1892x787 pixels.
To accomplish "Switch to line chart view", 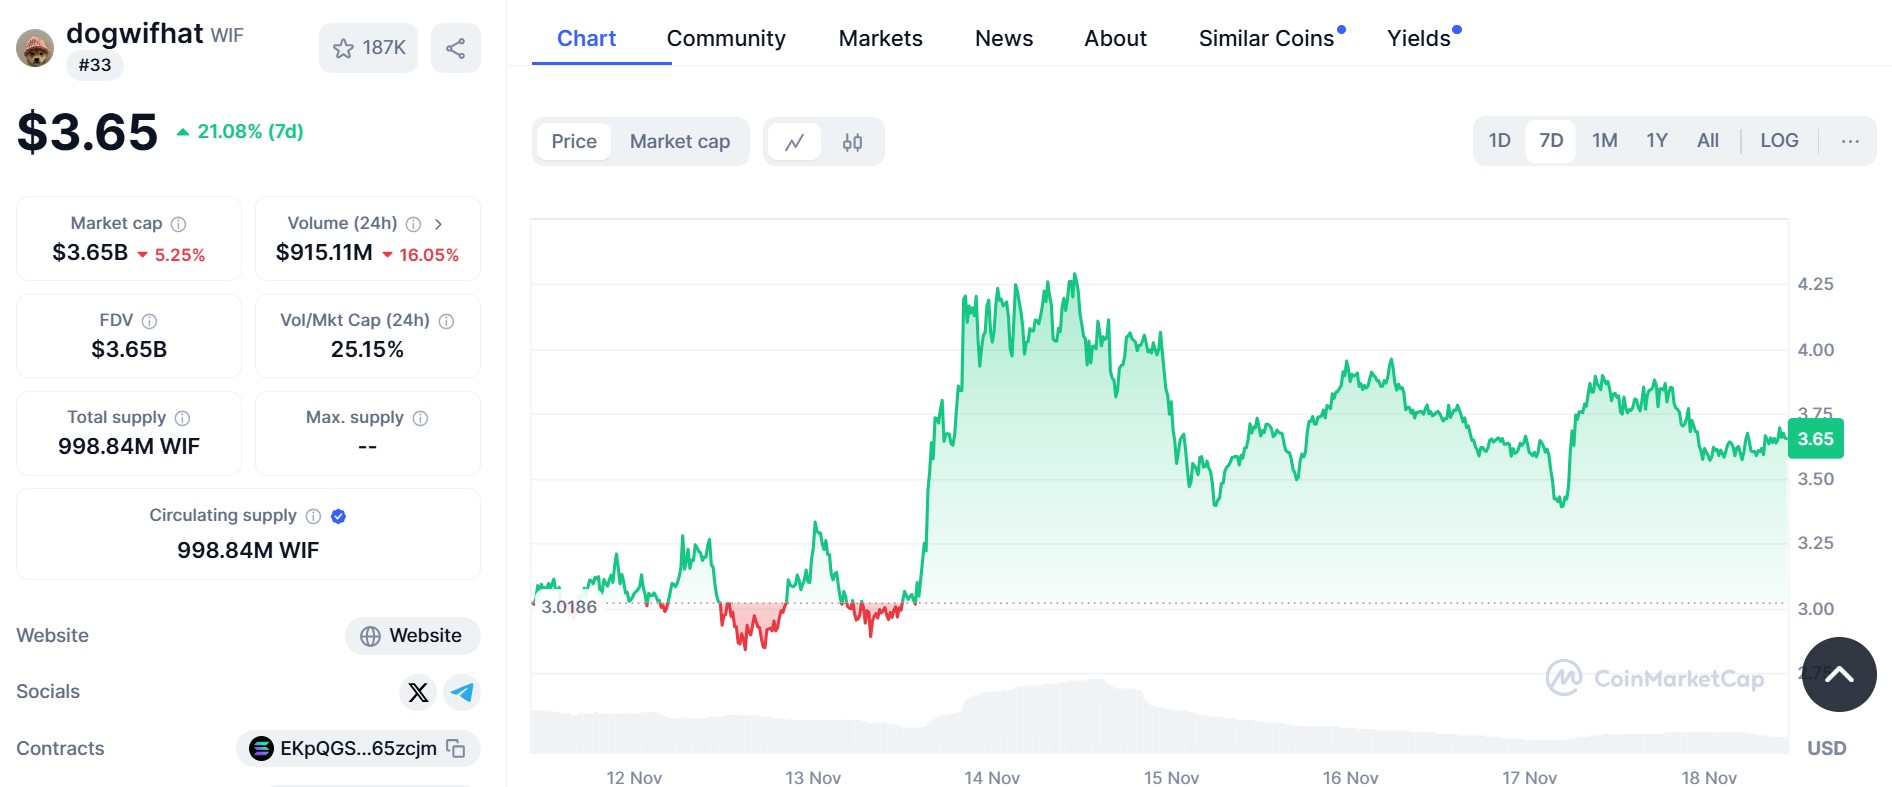I will (x=795, y=142).
